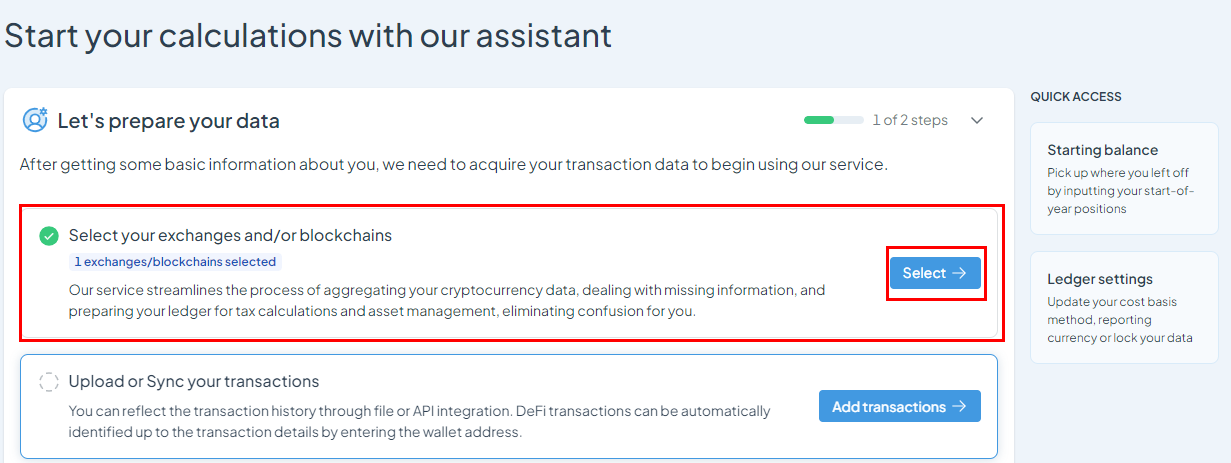Click the "Let's prepare your data" heading
Image resolution: width=1231 pixels, height=463 pixels.
click(169, 121)
